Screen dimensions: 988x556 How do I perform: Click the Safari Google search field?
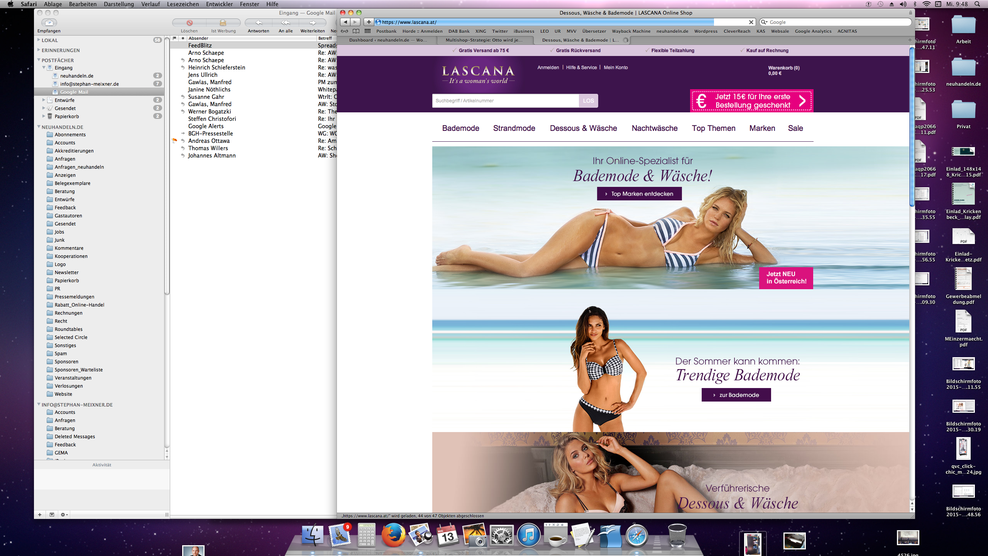[835, 22]
